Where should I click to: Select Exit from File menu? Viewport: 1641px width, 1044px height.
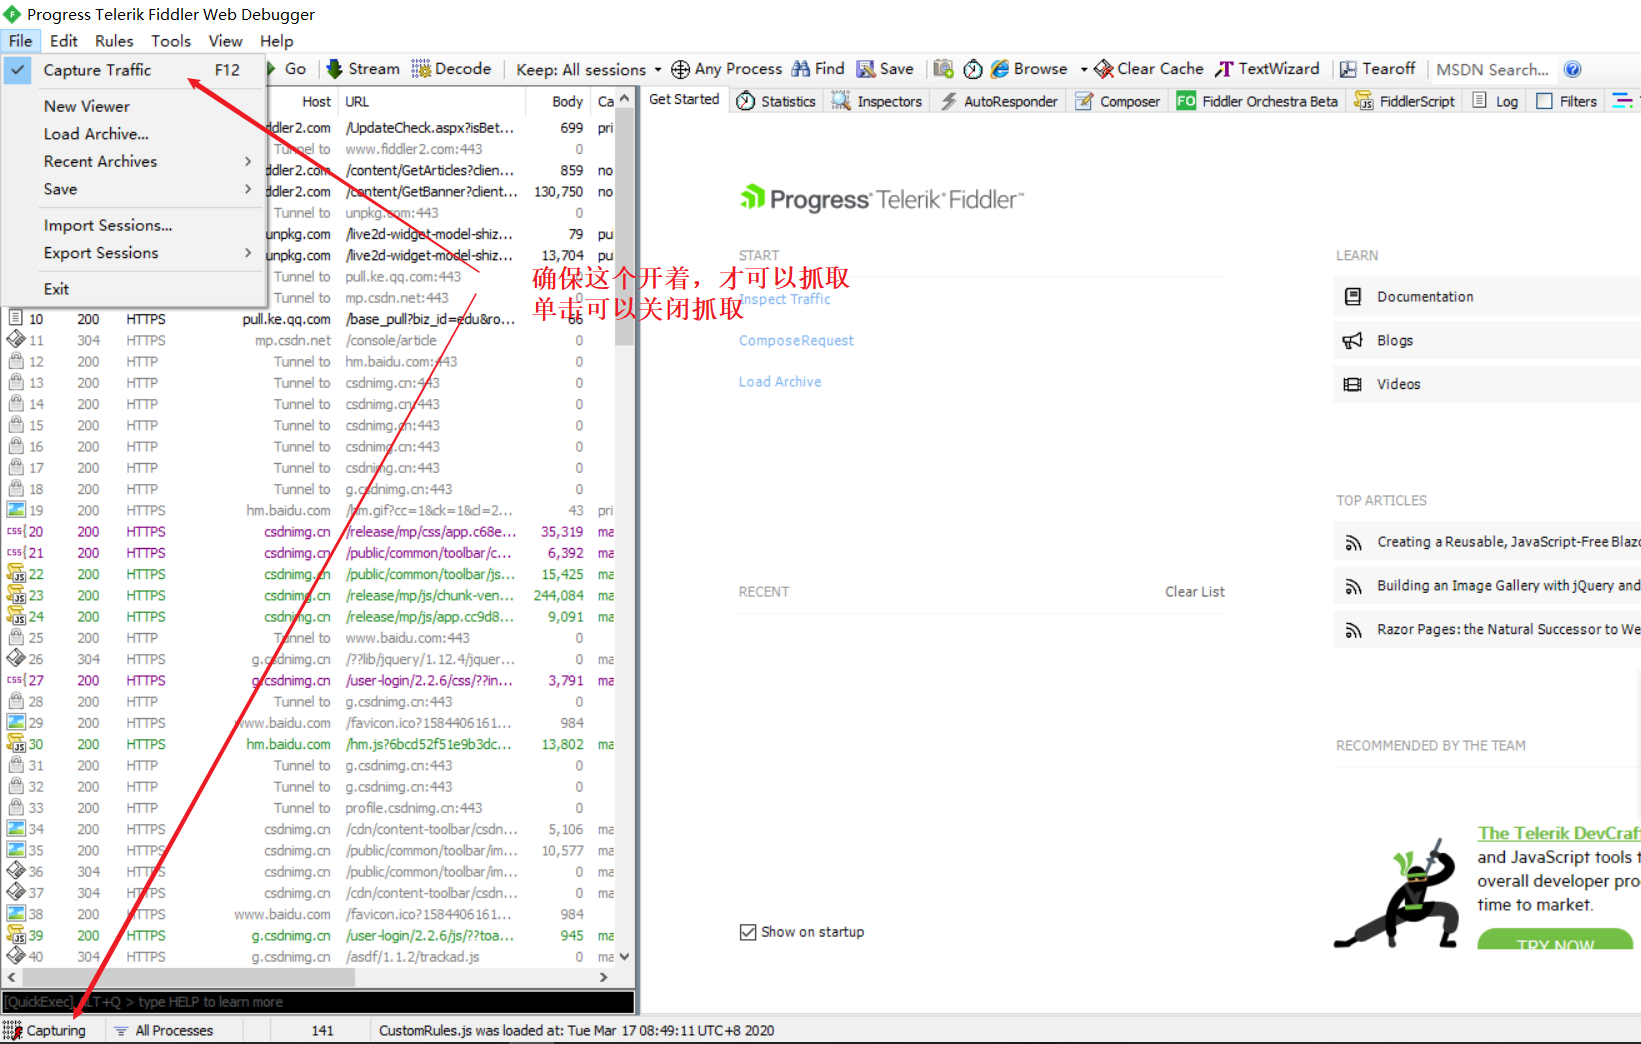coord(134,289)
